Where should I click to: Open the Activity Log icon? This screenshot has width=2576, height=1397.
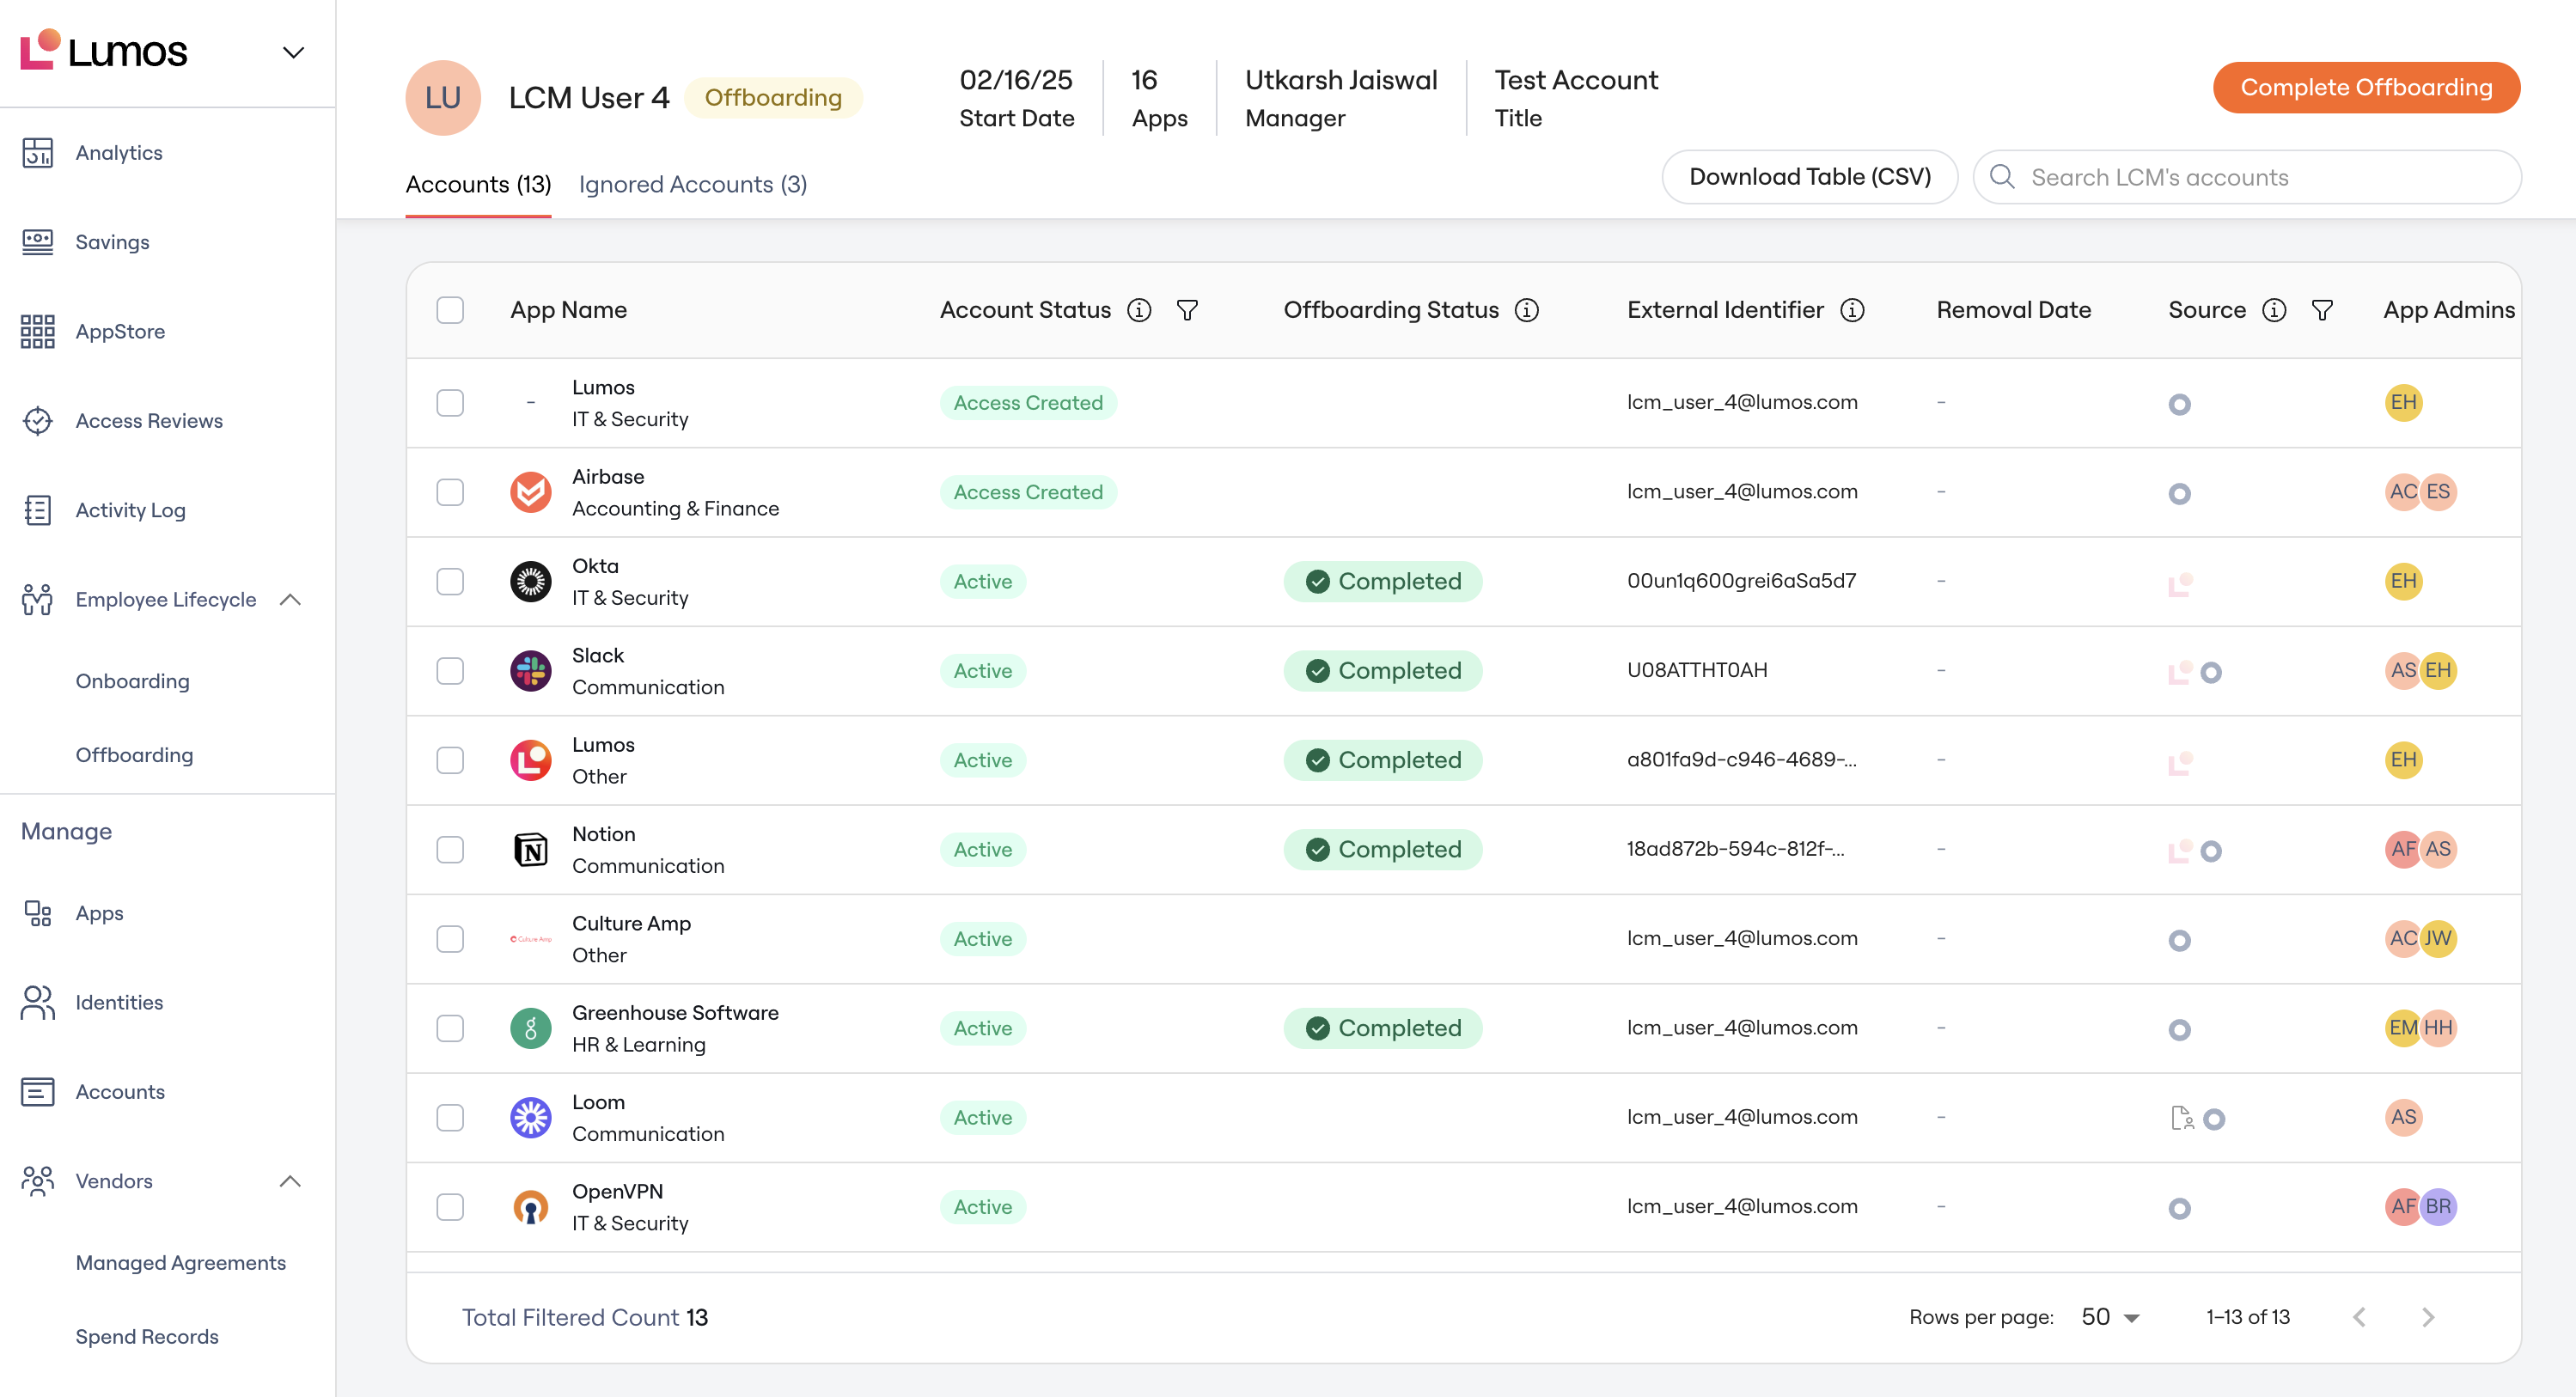point(37,510)
